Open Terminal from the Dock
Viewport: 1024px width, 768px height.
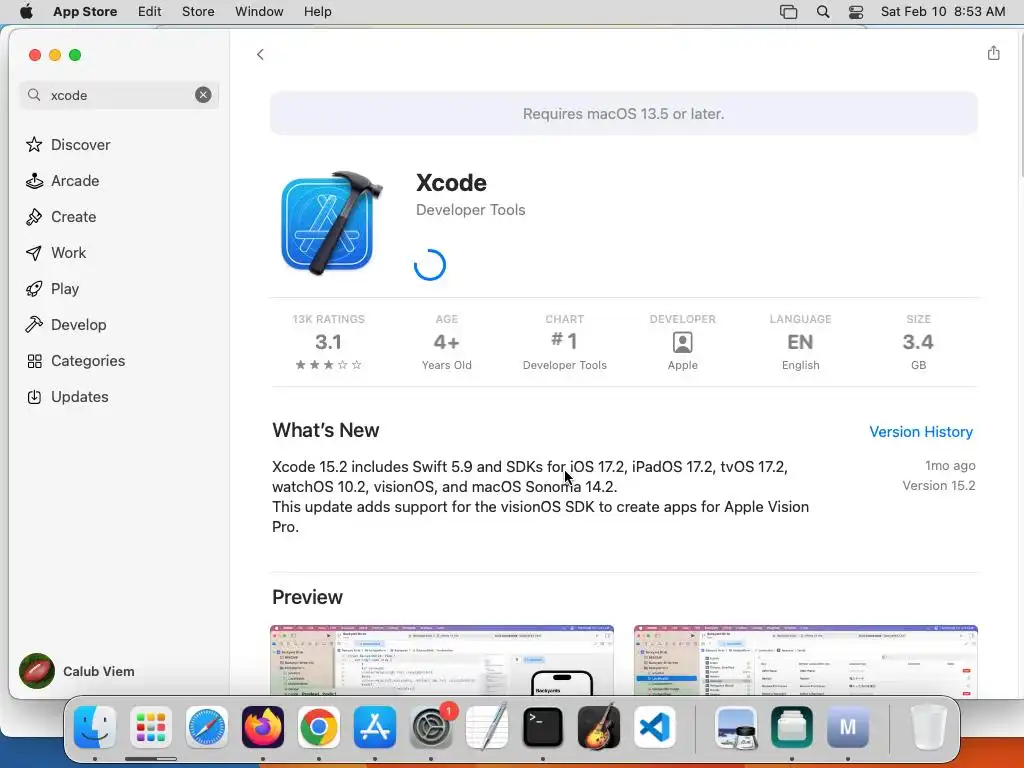tap(543, 727)
